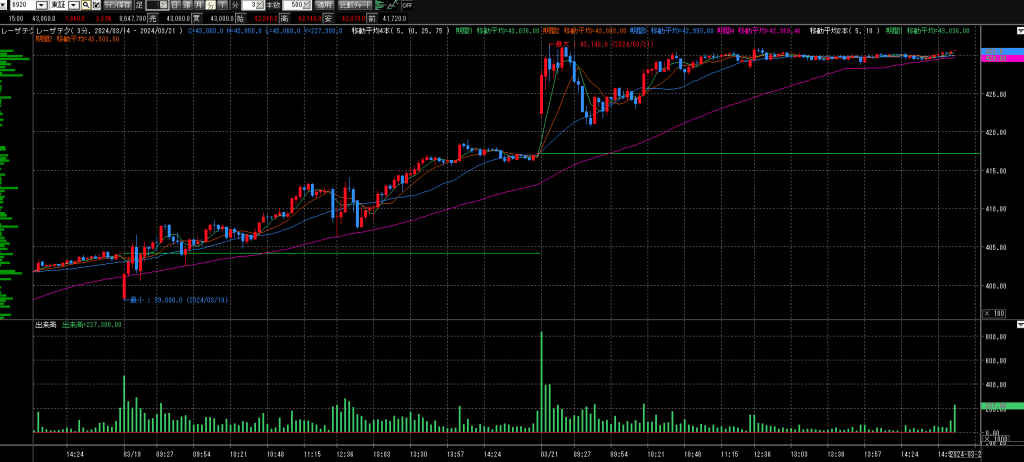
Task: Click the 売 sell label in quote bar
Action: (x=153, y=18)
